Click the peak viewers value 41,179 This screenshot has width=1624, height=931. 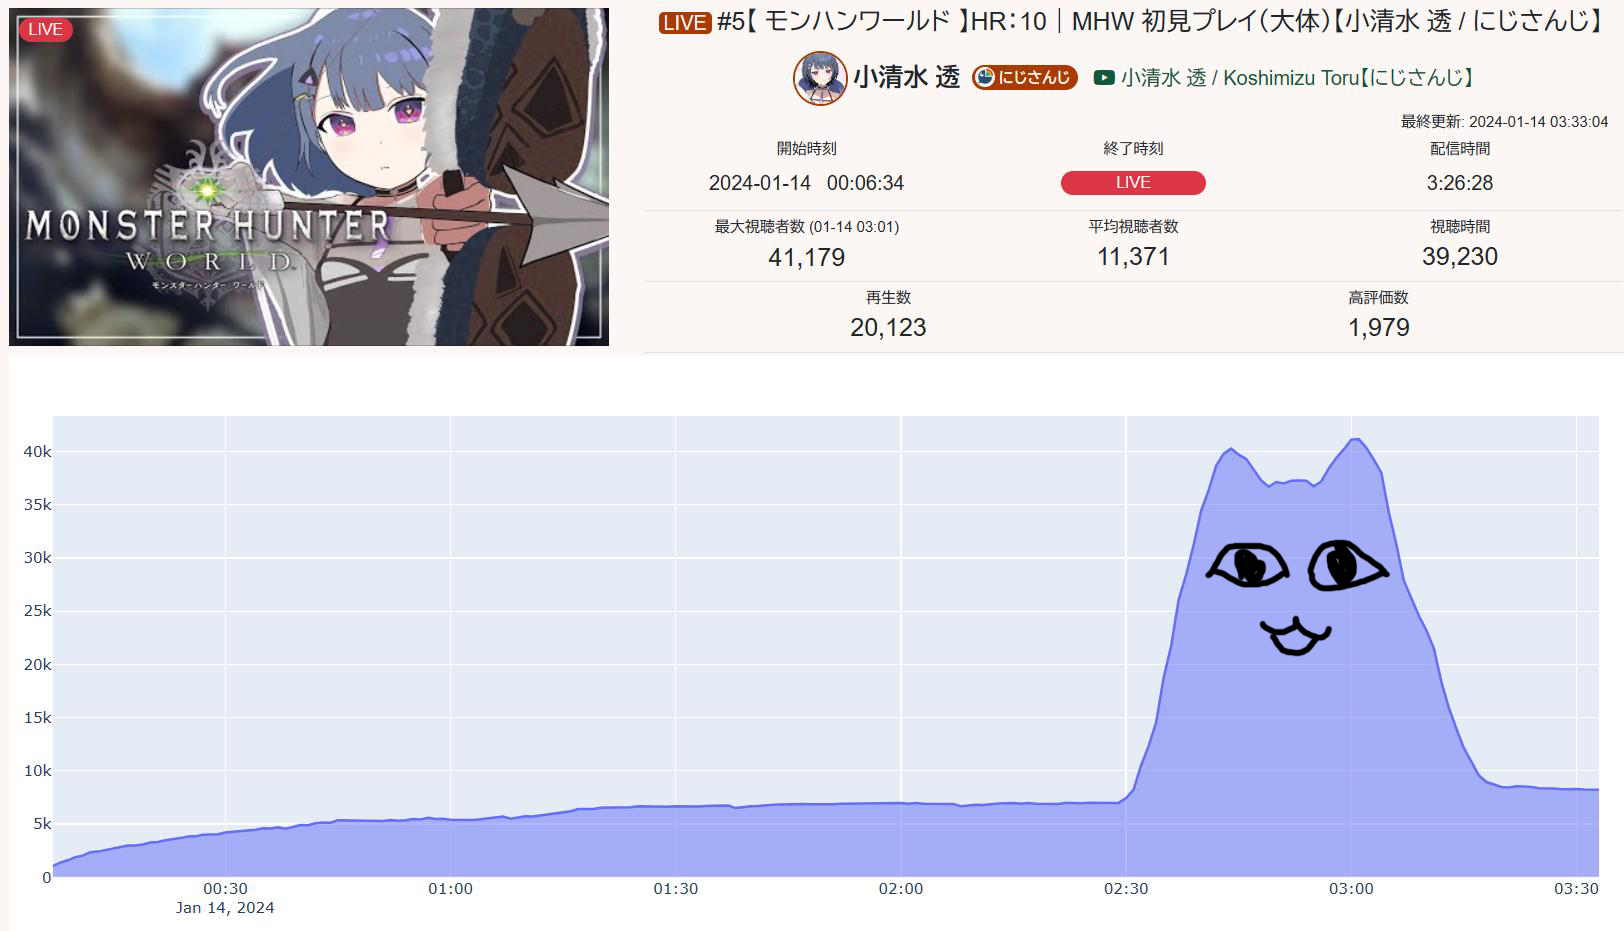click(x=807, y=257)
